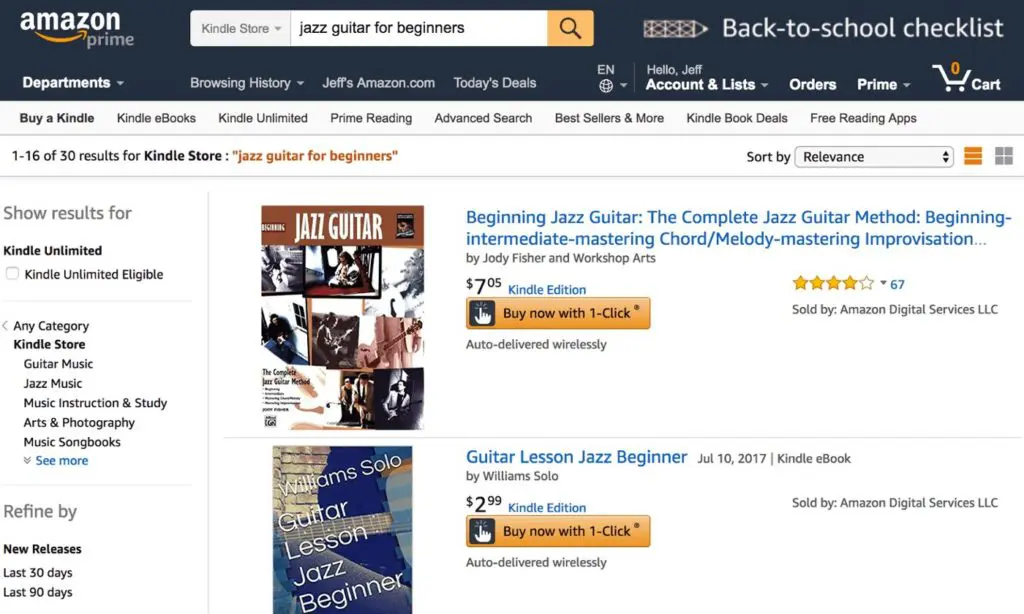Switch results to list view
The image size is (1024, 614).
click(x=973, y=157)
